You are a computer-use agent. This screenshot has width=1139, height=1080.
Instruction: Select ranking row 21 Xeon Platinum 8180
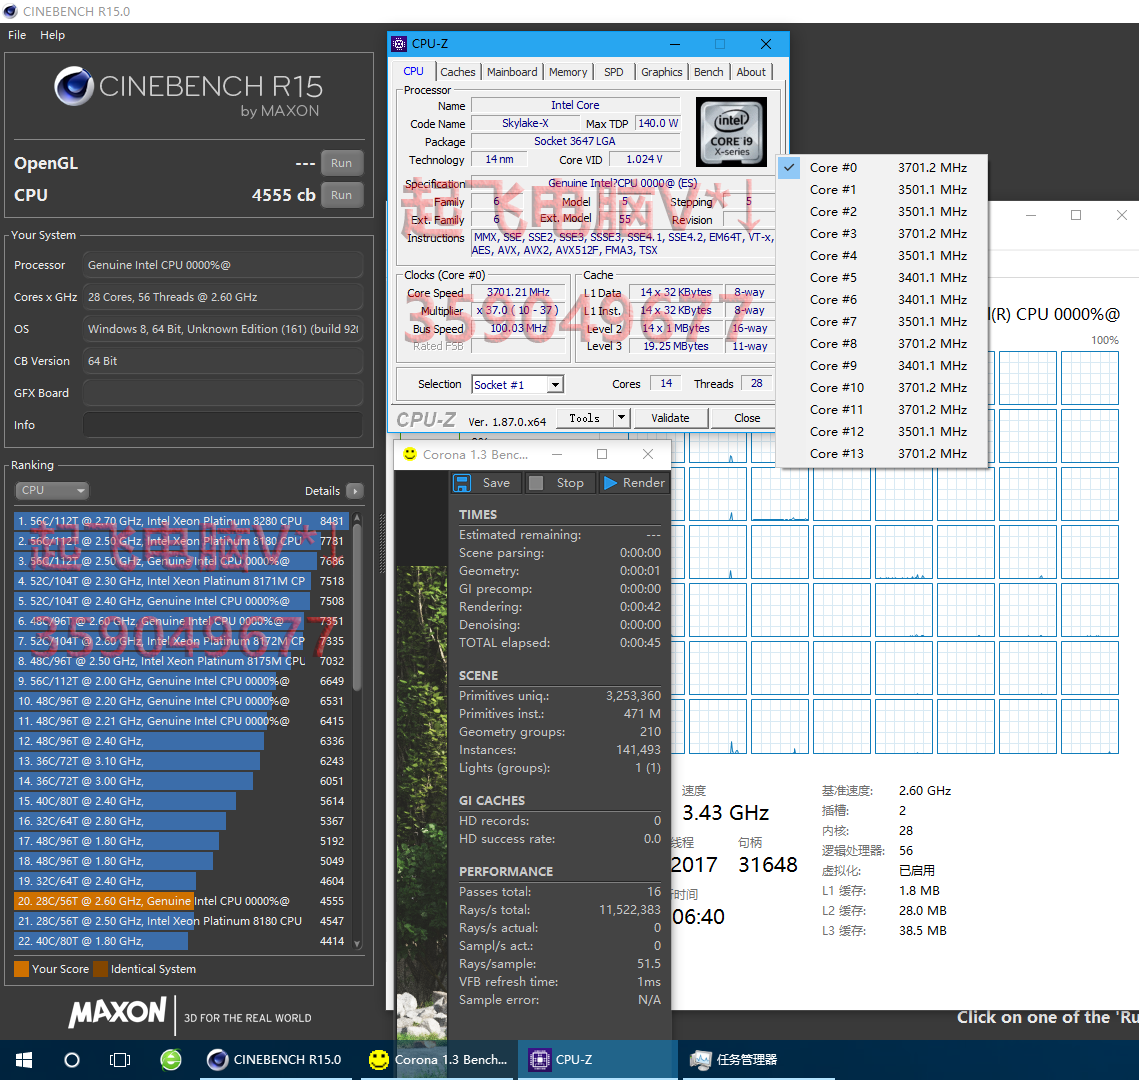pos(181,921)
